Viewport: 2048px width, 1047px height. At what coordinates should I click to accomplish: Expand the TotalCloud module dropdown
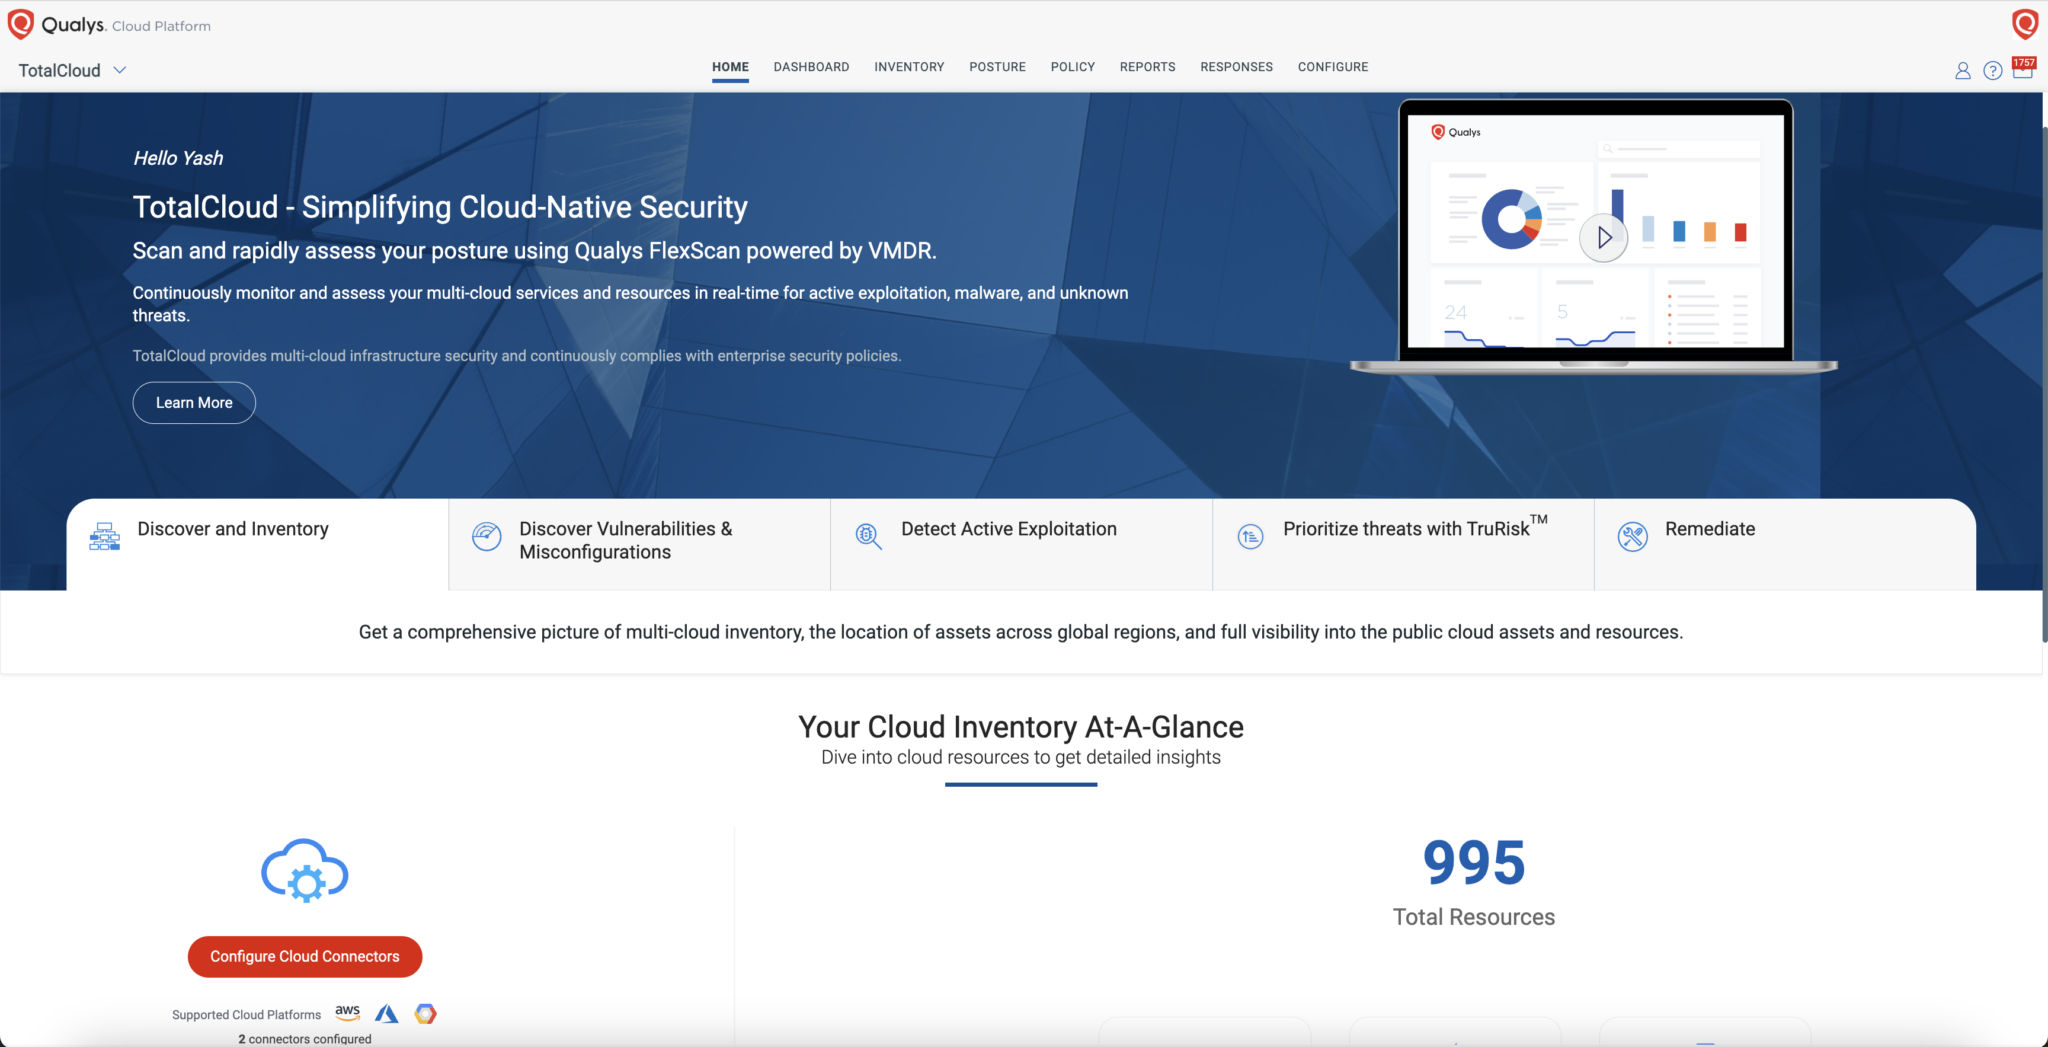click(119, 70)
